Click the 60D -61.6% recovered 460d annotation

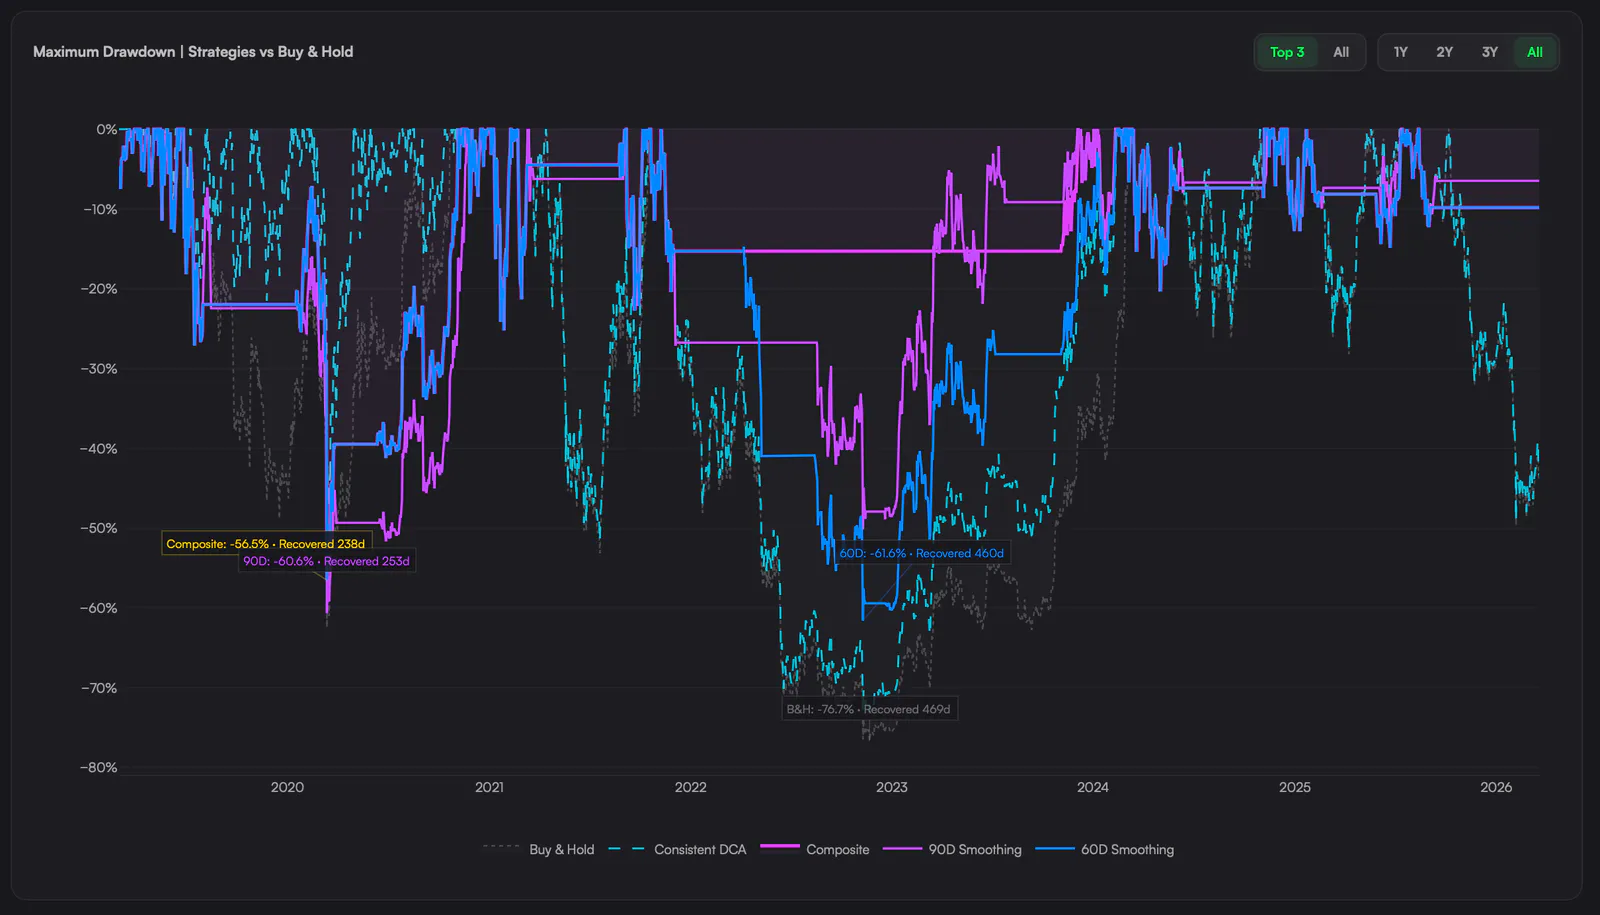[922, 553]
